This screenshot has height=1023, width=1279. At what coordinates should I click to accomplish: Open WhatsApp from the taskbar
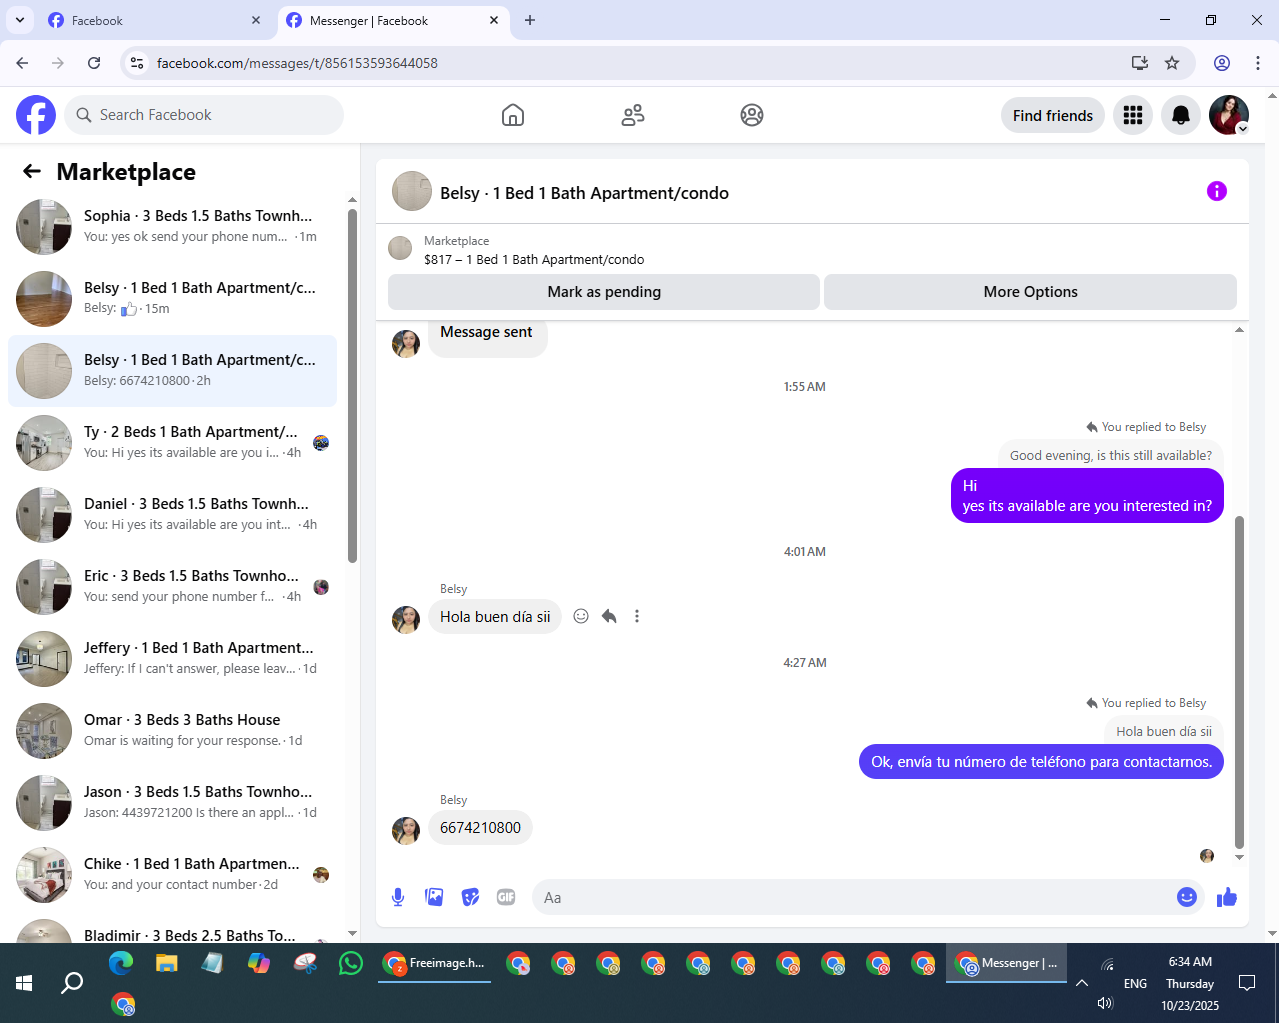pyautogui.click(x=350, y=963)
